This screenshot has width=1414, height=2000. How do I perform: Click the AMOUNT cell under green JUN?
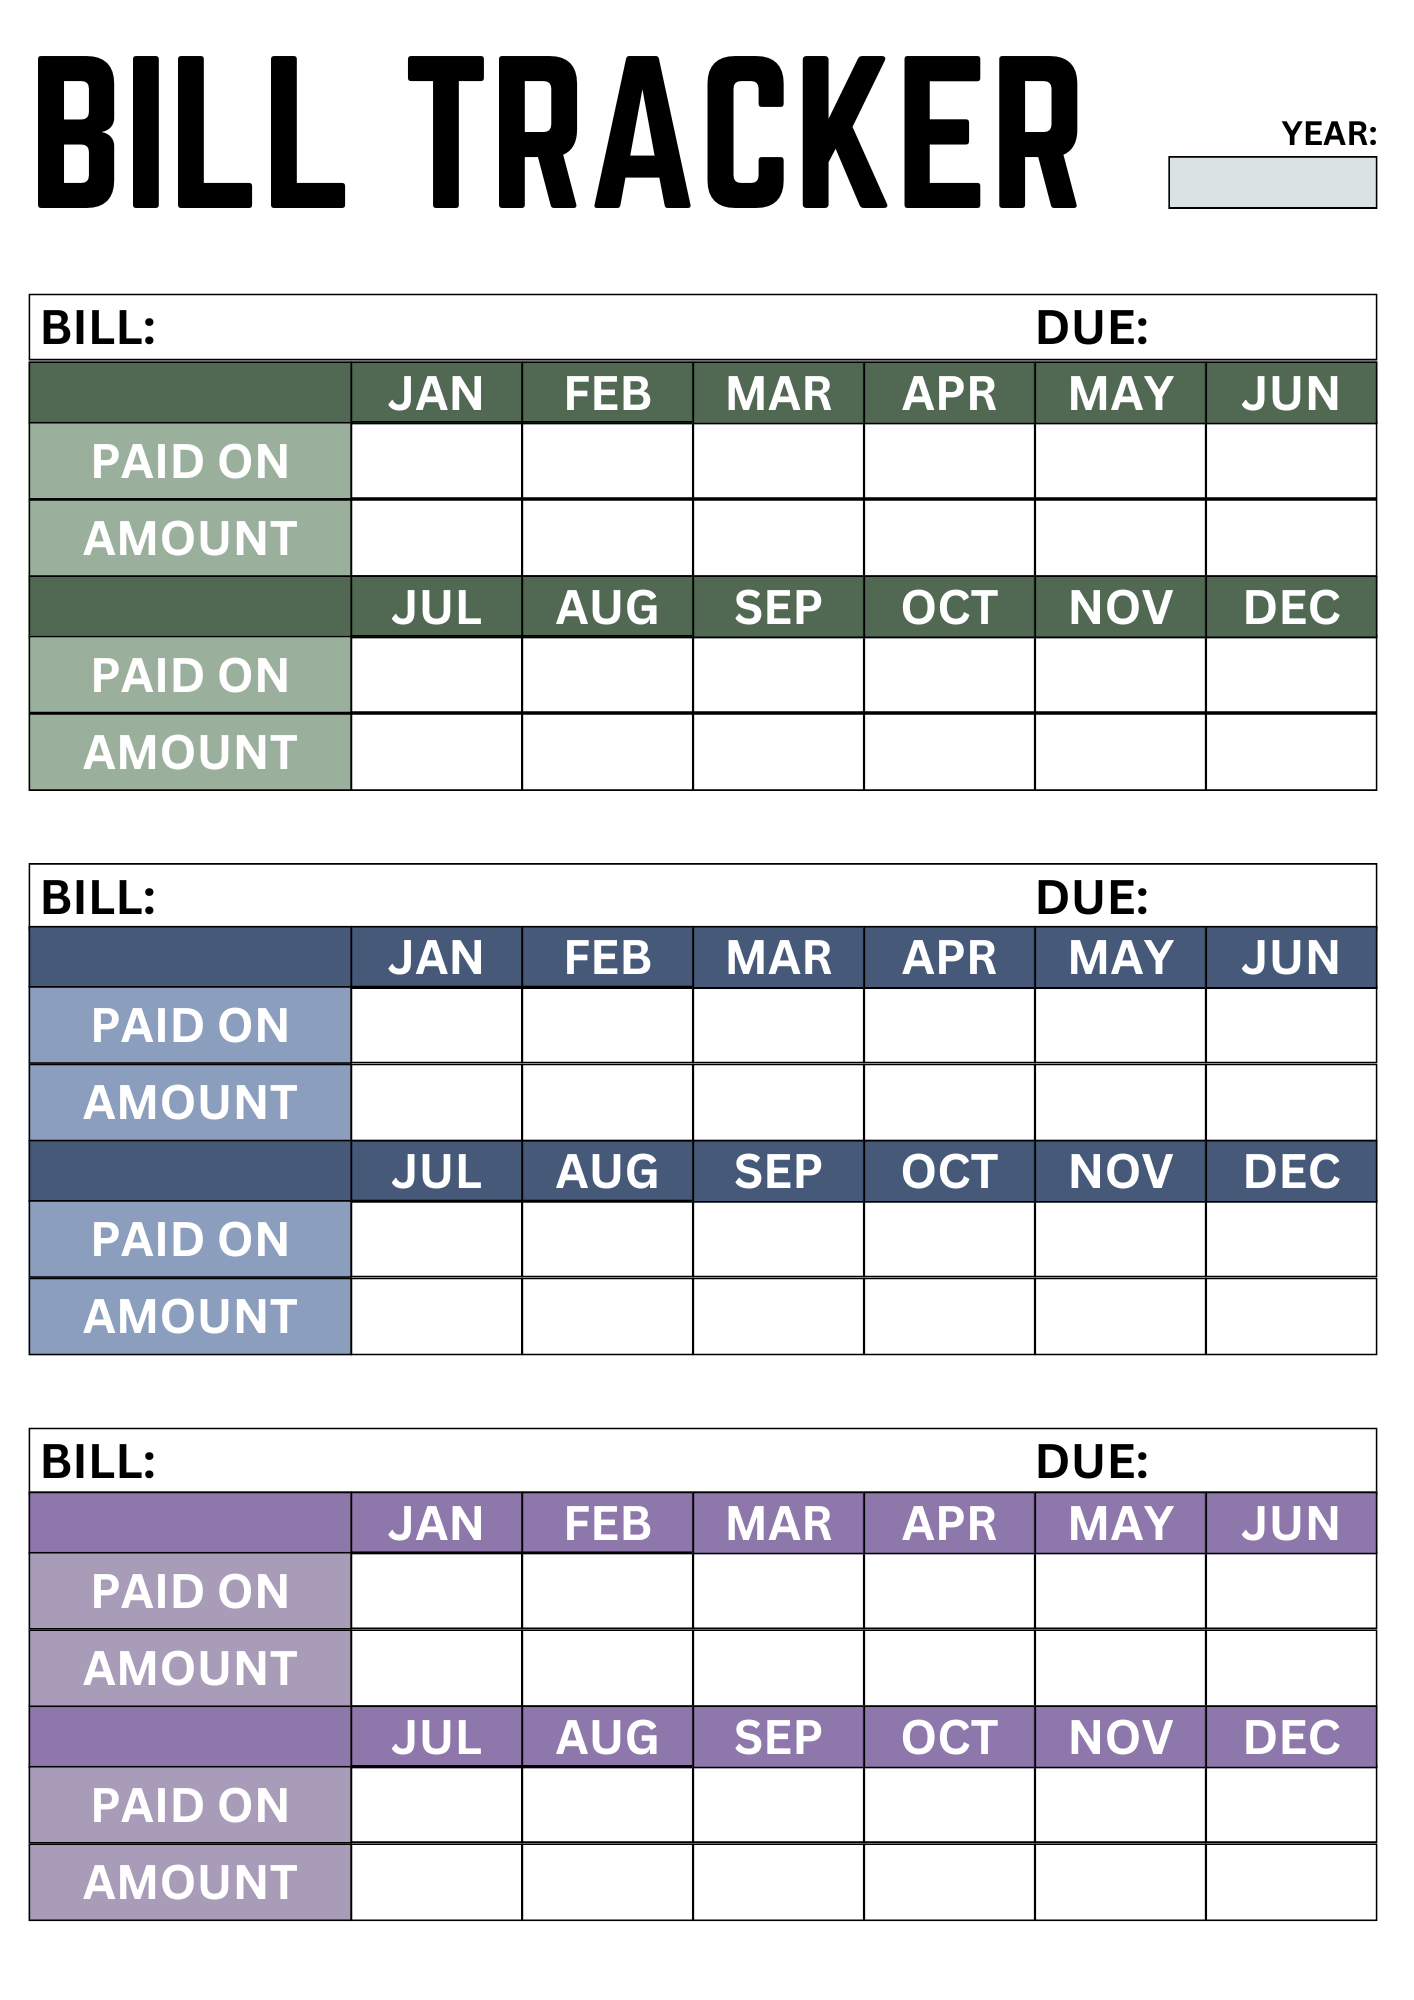(1290, 538)
